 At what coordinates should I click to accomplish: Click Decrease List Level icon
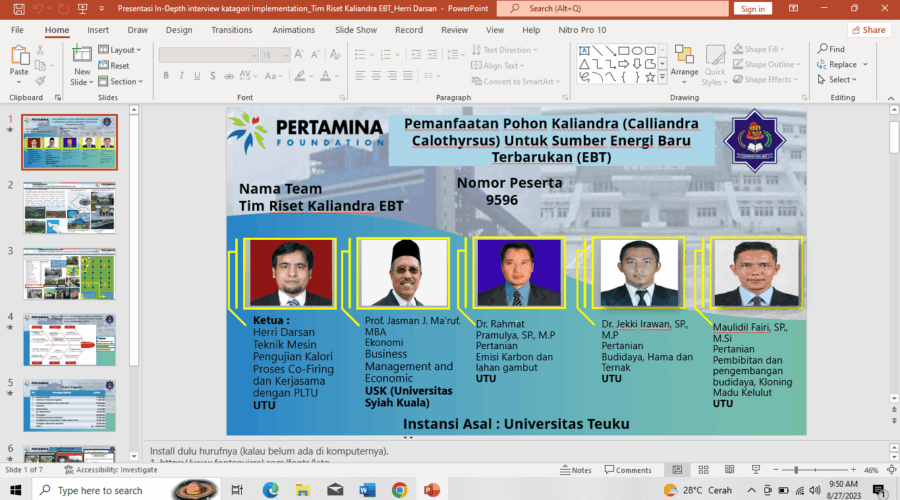(x=416, y=55)
